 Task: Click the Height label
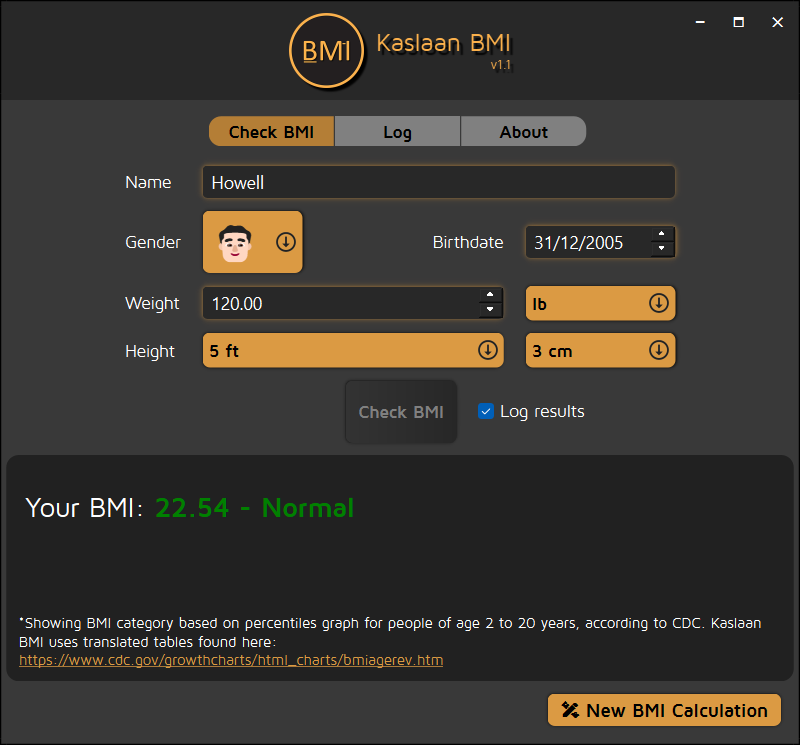150,351
